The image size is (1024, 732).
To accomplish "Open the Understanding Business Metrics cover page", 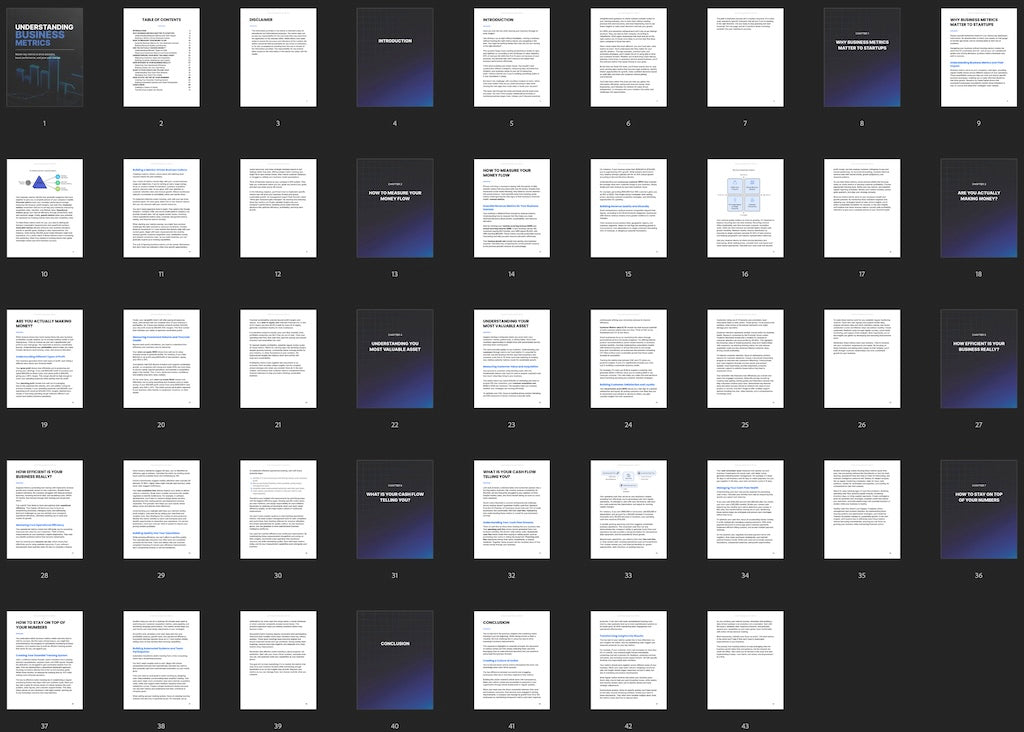I will click(x=44, y=58).
